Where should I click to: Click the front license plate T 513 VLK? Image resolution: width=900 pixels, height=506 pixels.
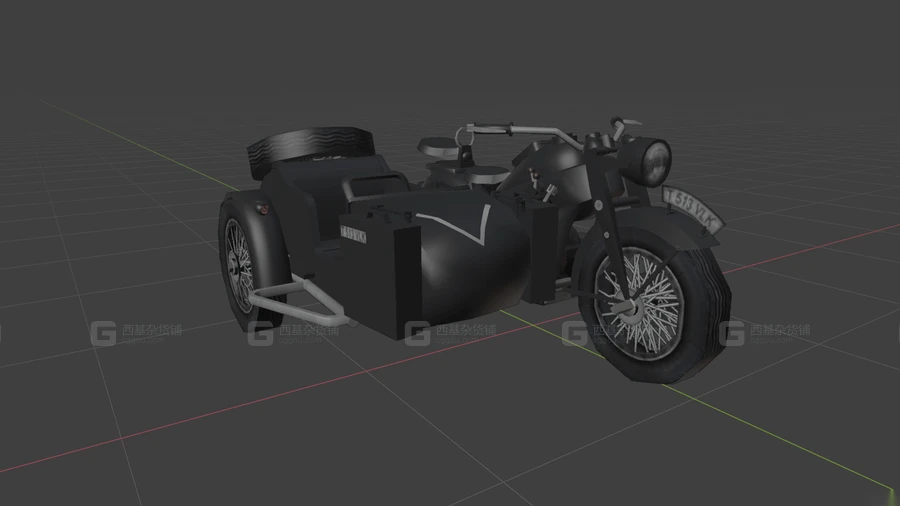tap(692, 209)
